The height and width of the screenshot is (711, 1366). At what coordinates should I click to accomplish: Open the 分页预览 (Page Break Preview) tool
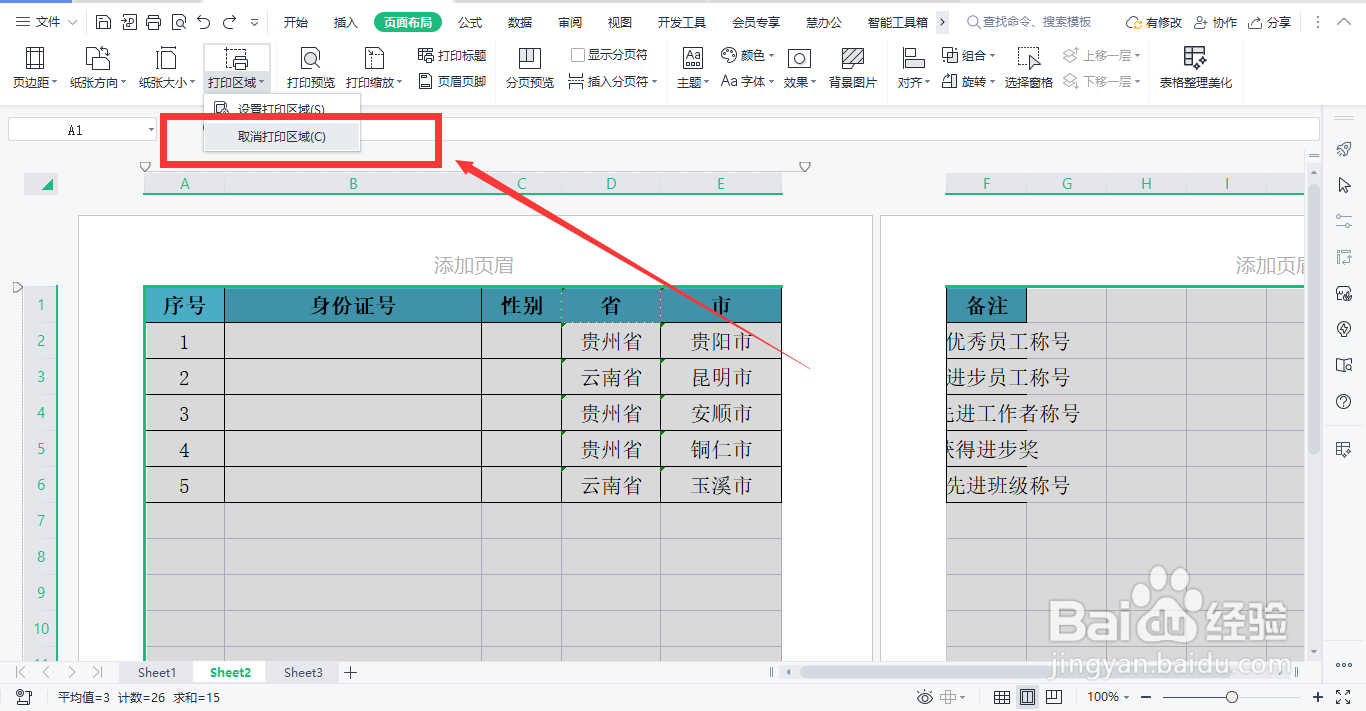pos(529,66)
